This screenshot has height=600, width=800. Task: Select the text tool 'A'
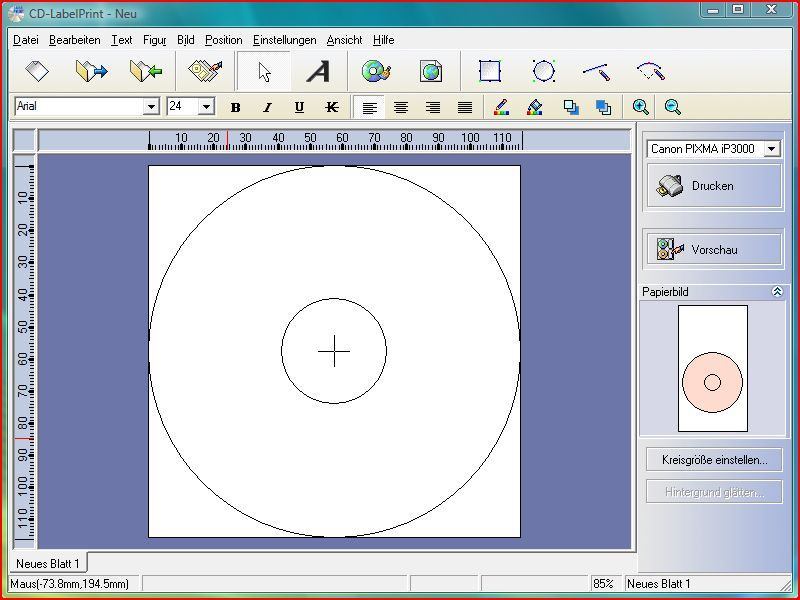click(x=318, y=72)
